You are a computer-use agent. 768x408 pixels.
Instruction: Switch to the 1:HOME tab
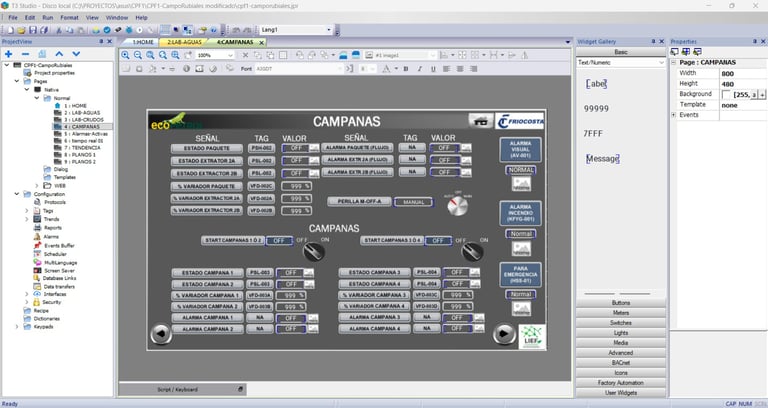[x=144, y=43]
